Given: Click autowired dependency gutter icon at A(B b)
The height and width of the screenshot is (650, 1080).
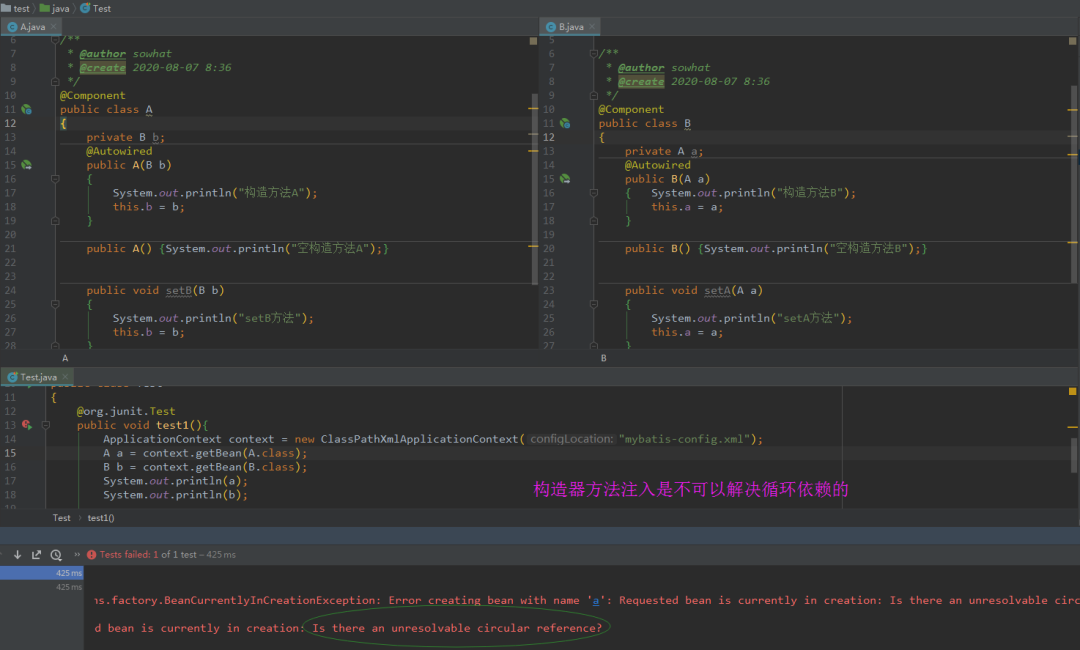Looking at the screenshot, I should 26,165.
